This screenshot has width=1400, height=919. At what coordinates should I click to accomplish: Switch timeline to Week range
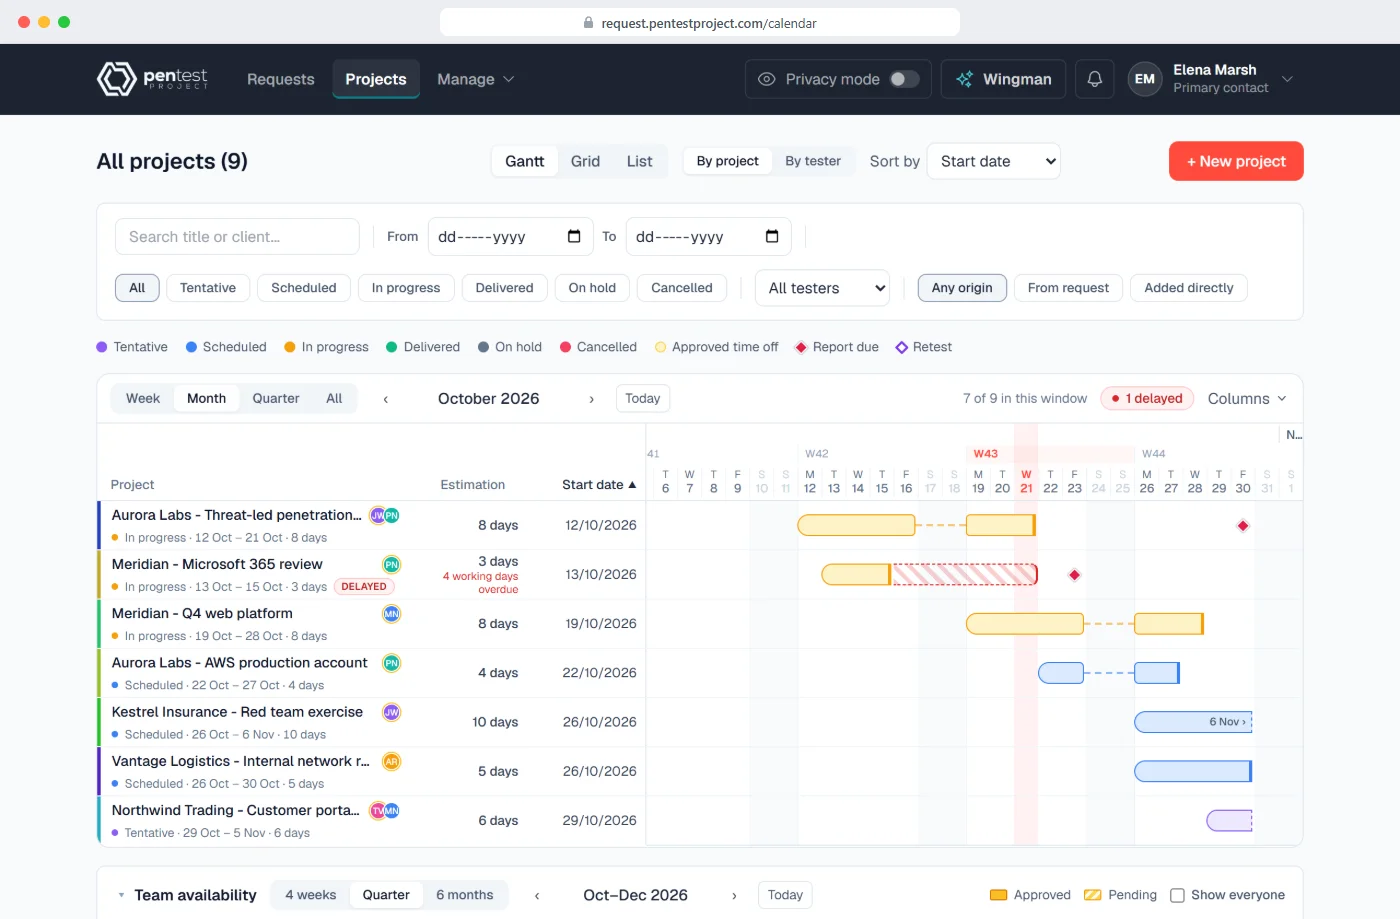tap(143, 398)
